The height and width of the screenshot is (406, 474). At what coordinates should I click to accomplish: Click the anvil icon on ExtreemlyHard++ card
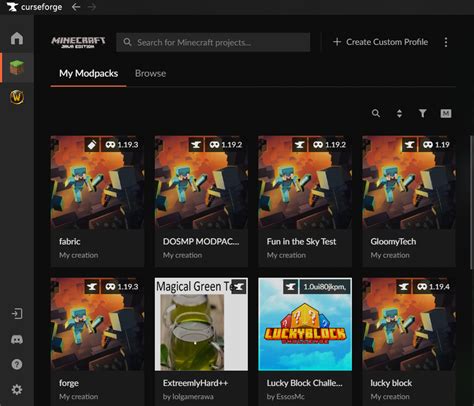click(239, 287)
